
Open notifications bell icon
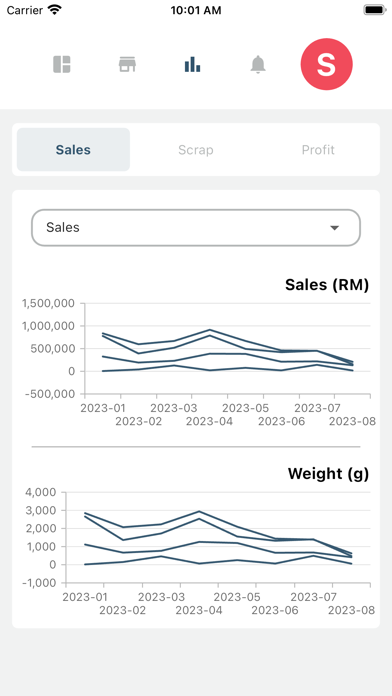point(257,64)
